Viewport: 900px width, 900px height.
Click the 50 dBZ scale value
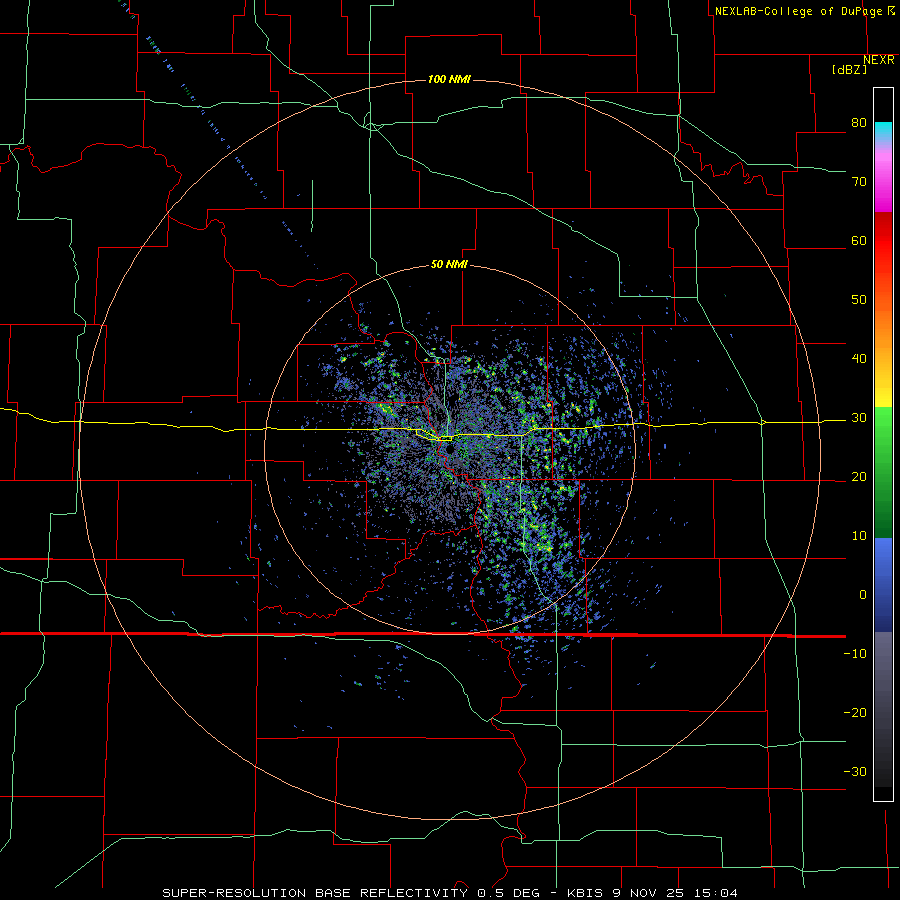tap(859, 300)
